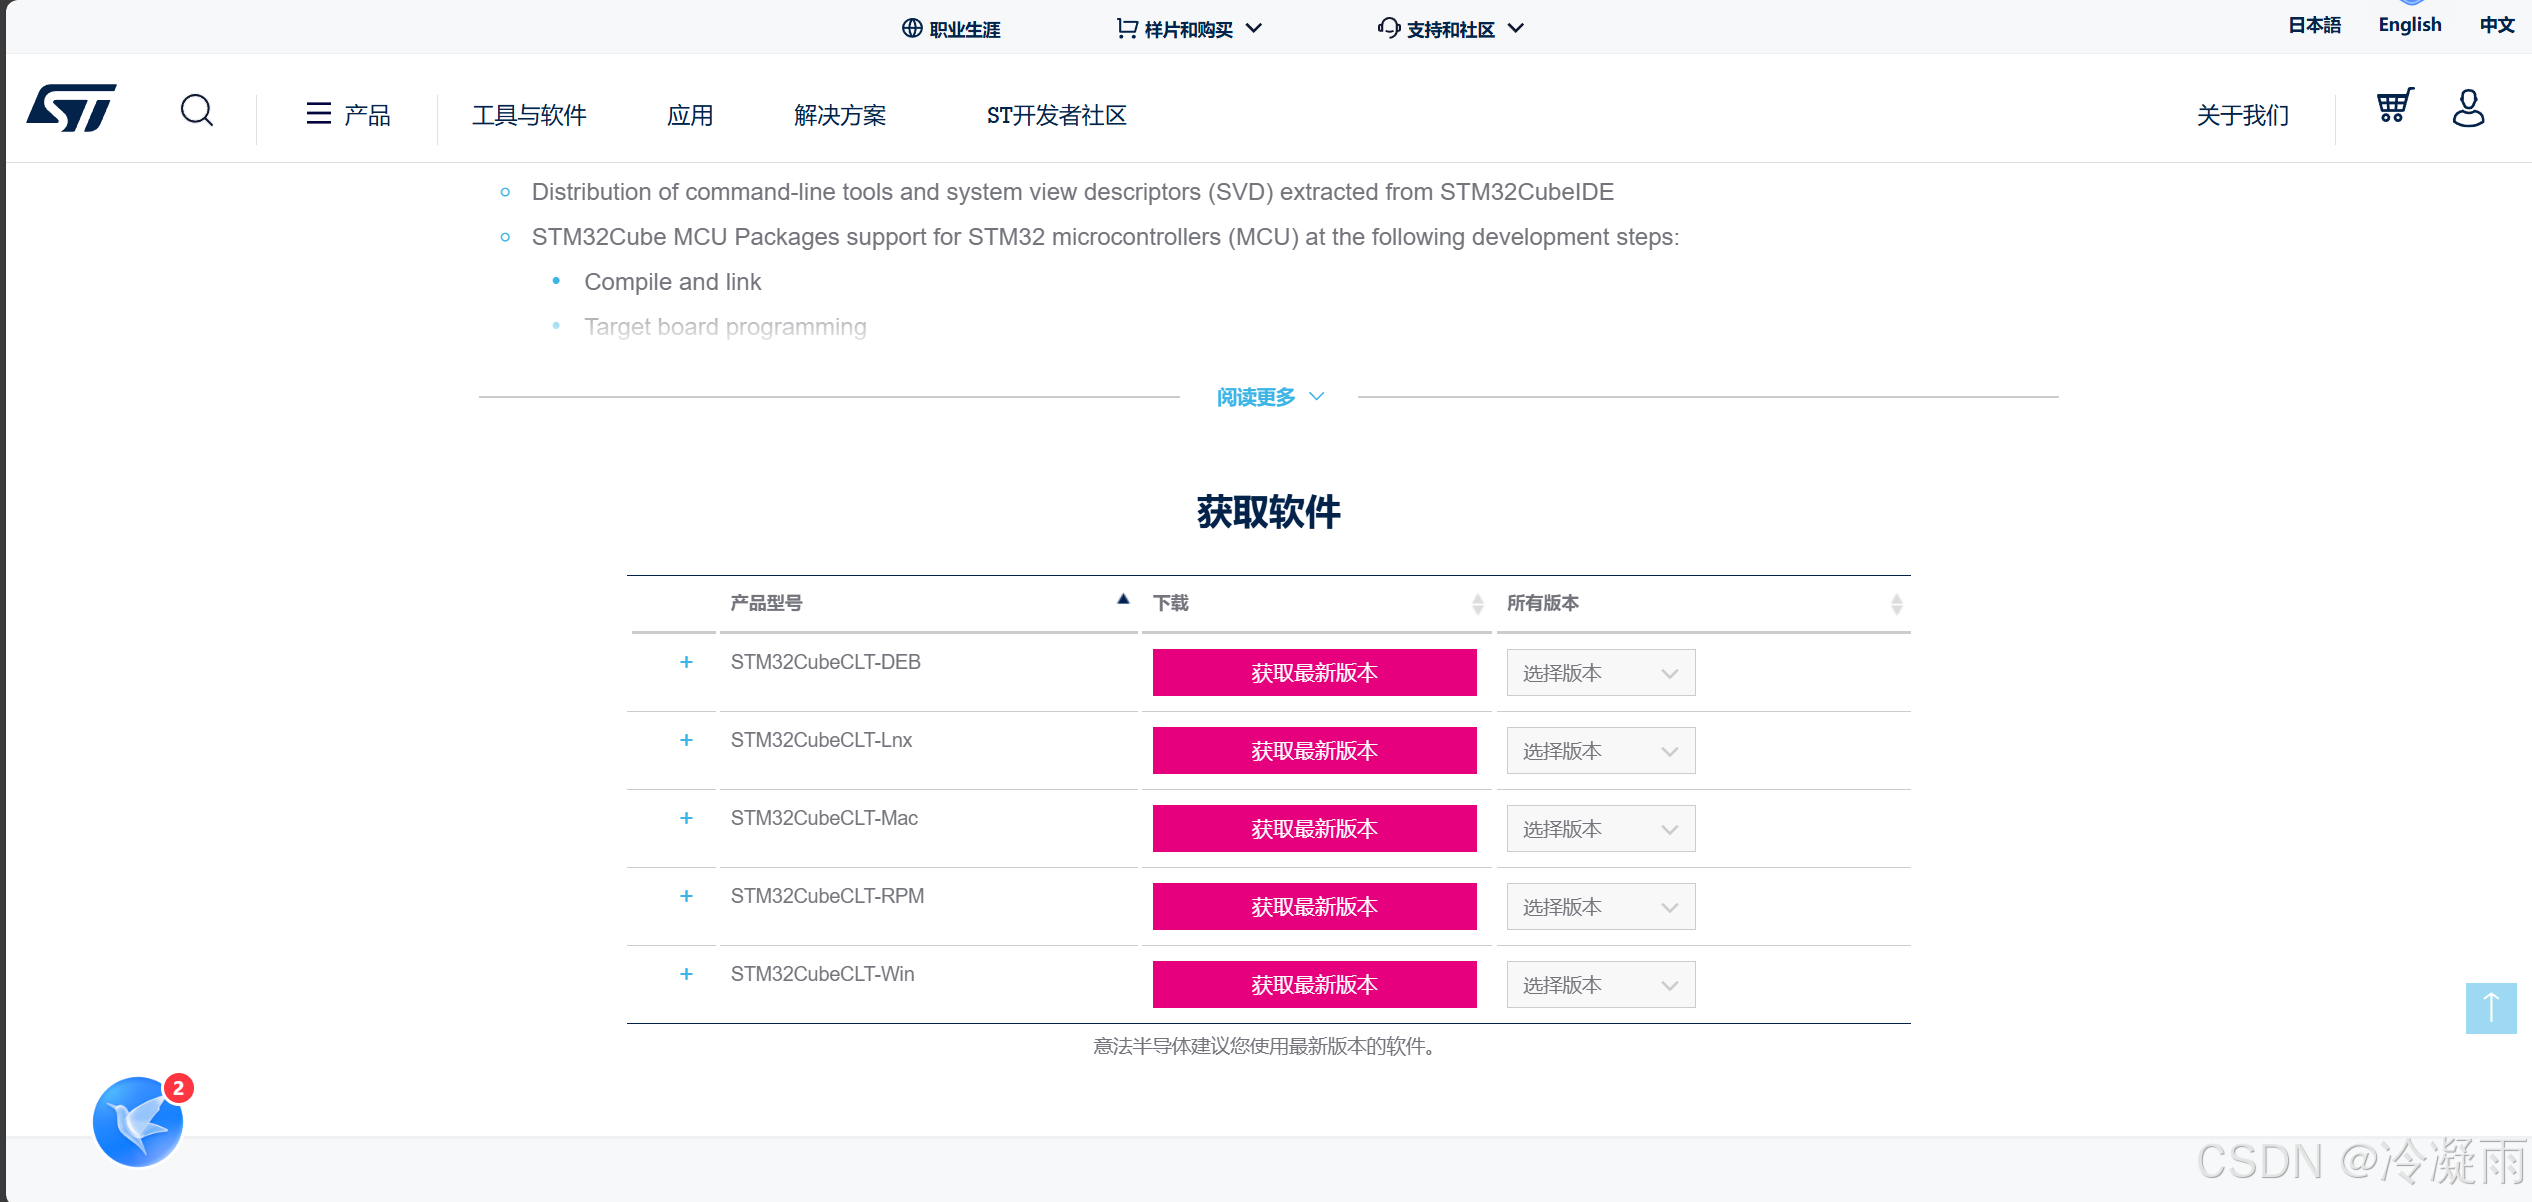Open 选择版本 dropdown for STM32CubeCLT-DEB

(1601, 672)
